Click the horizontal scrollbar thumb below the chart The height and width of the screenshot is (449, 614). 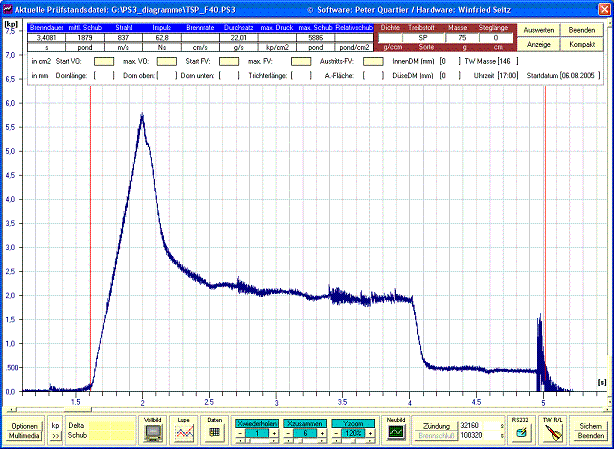(77, 409)
